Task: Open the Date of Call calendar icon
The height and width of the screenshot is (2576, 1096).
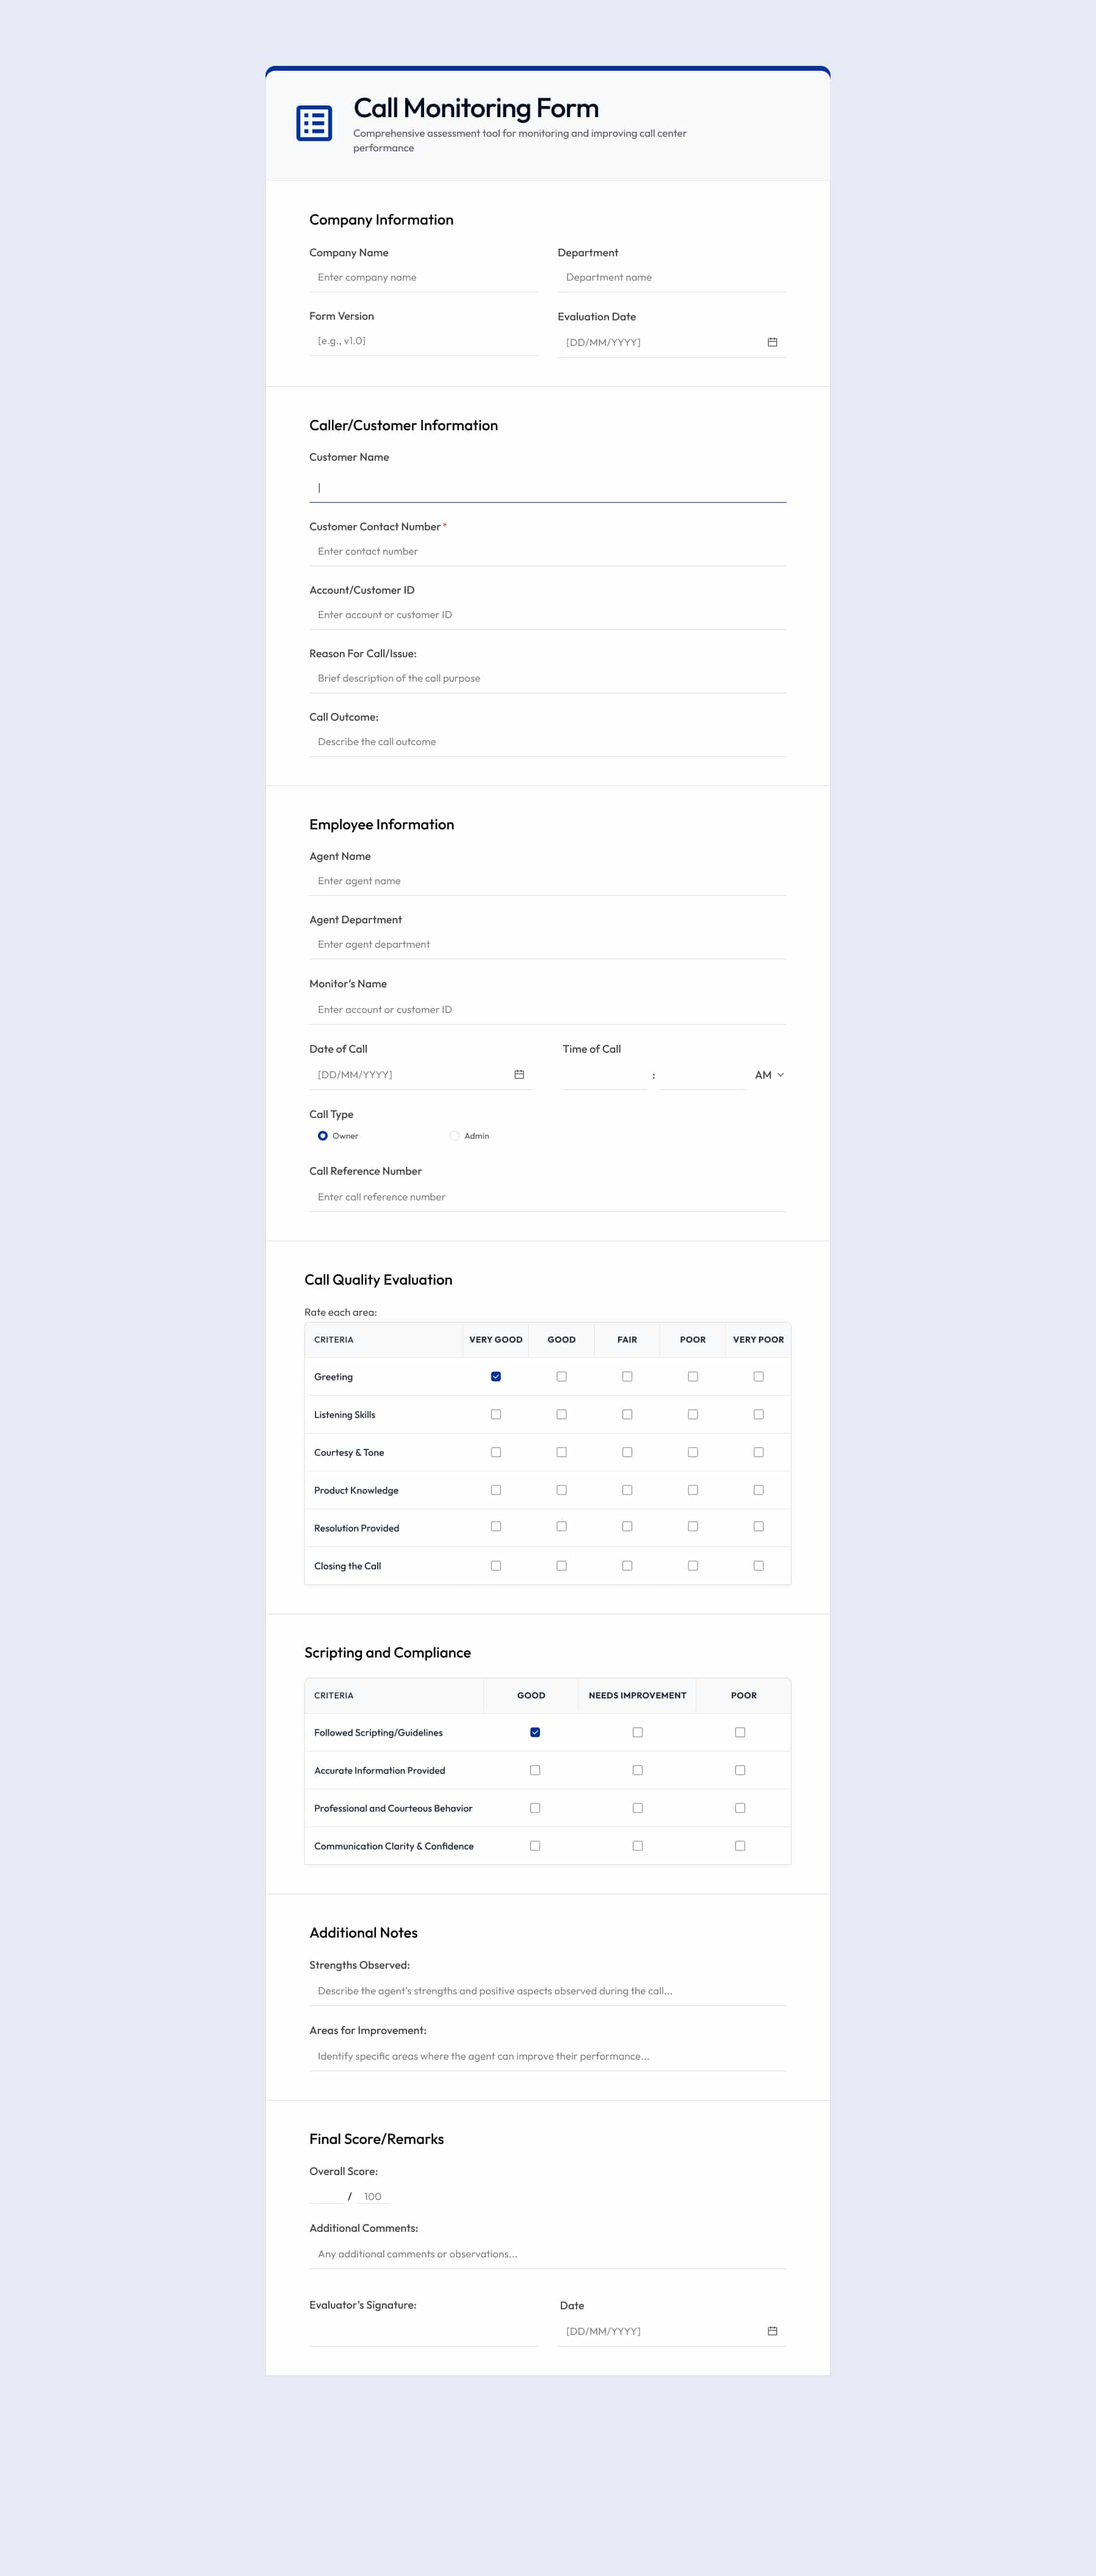Action: [519, 1074]
